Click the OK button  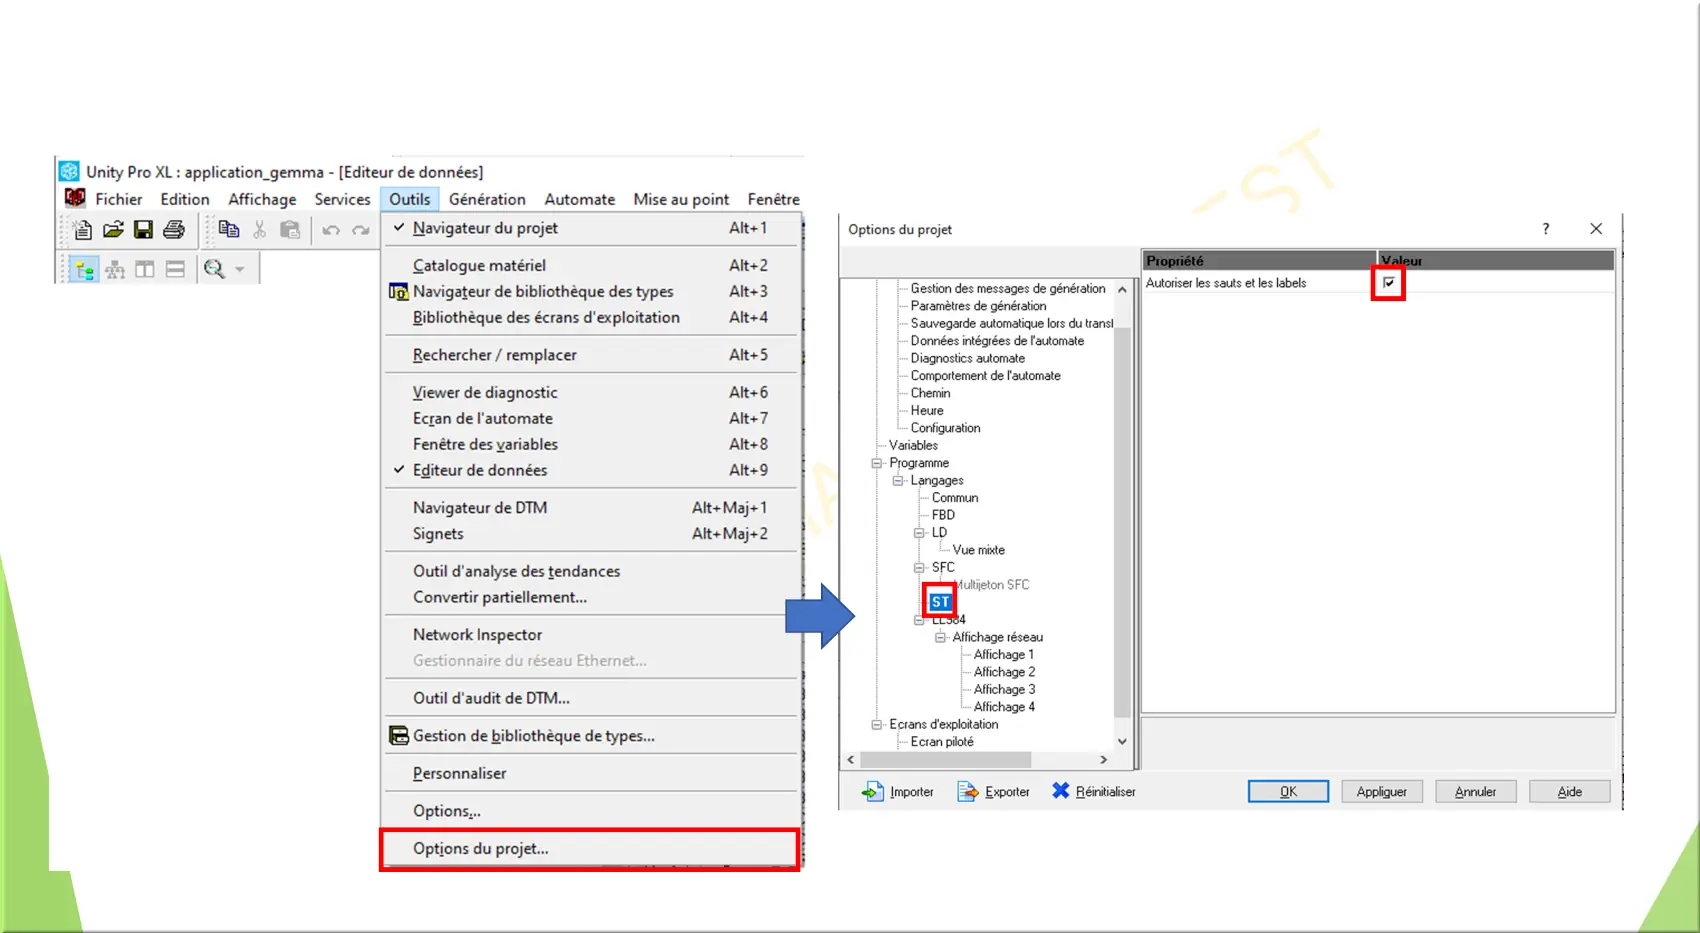coord(1288,791)
